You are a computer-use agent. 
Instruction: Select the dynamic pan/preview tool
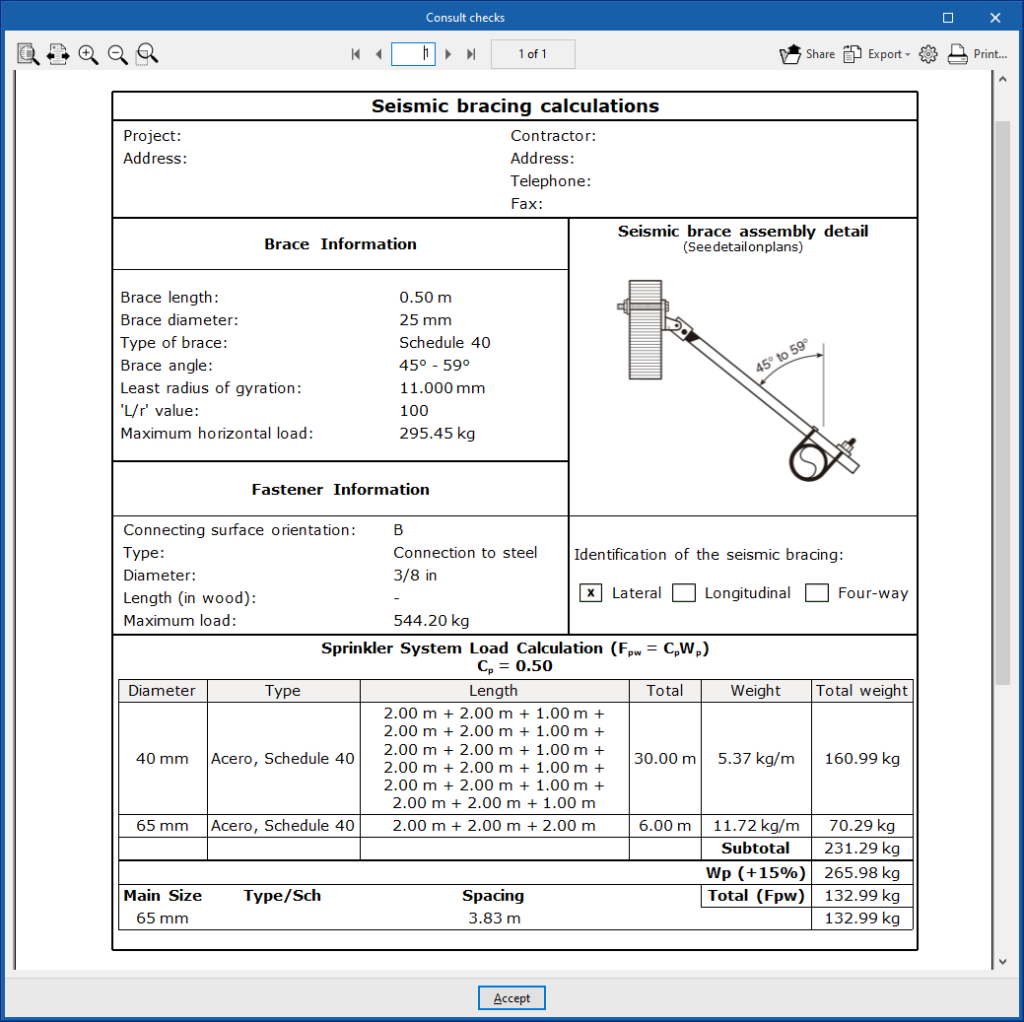(x=28, y=54)
